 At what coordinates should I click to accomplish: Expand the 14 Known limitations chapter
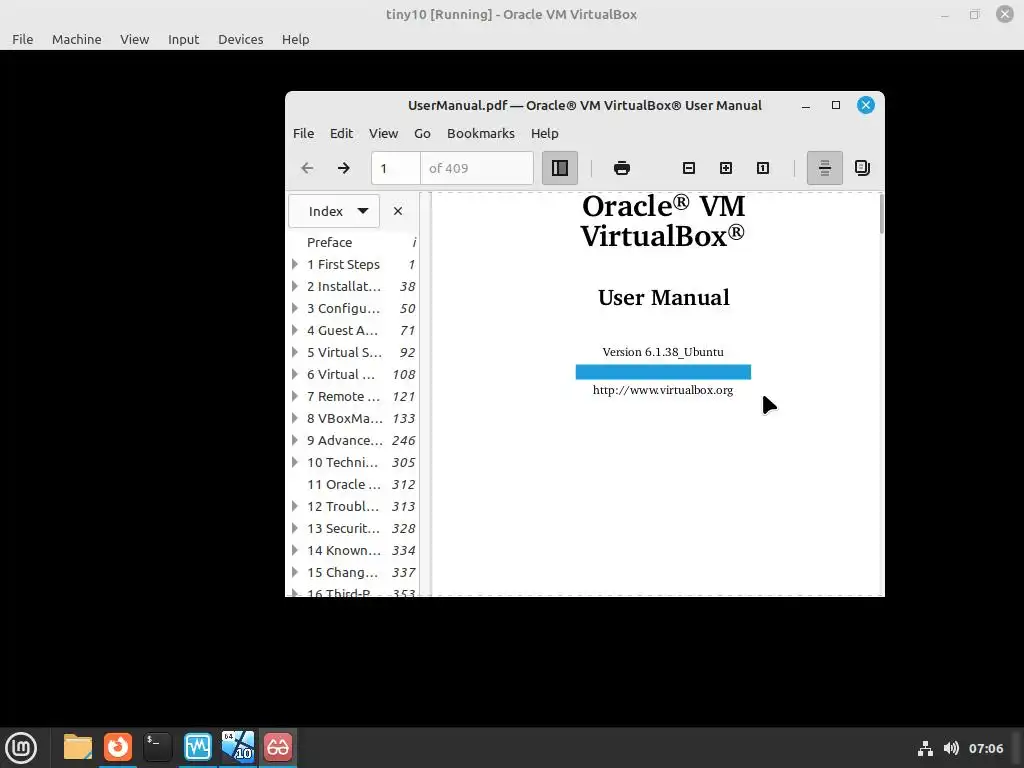click(295, 551)
